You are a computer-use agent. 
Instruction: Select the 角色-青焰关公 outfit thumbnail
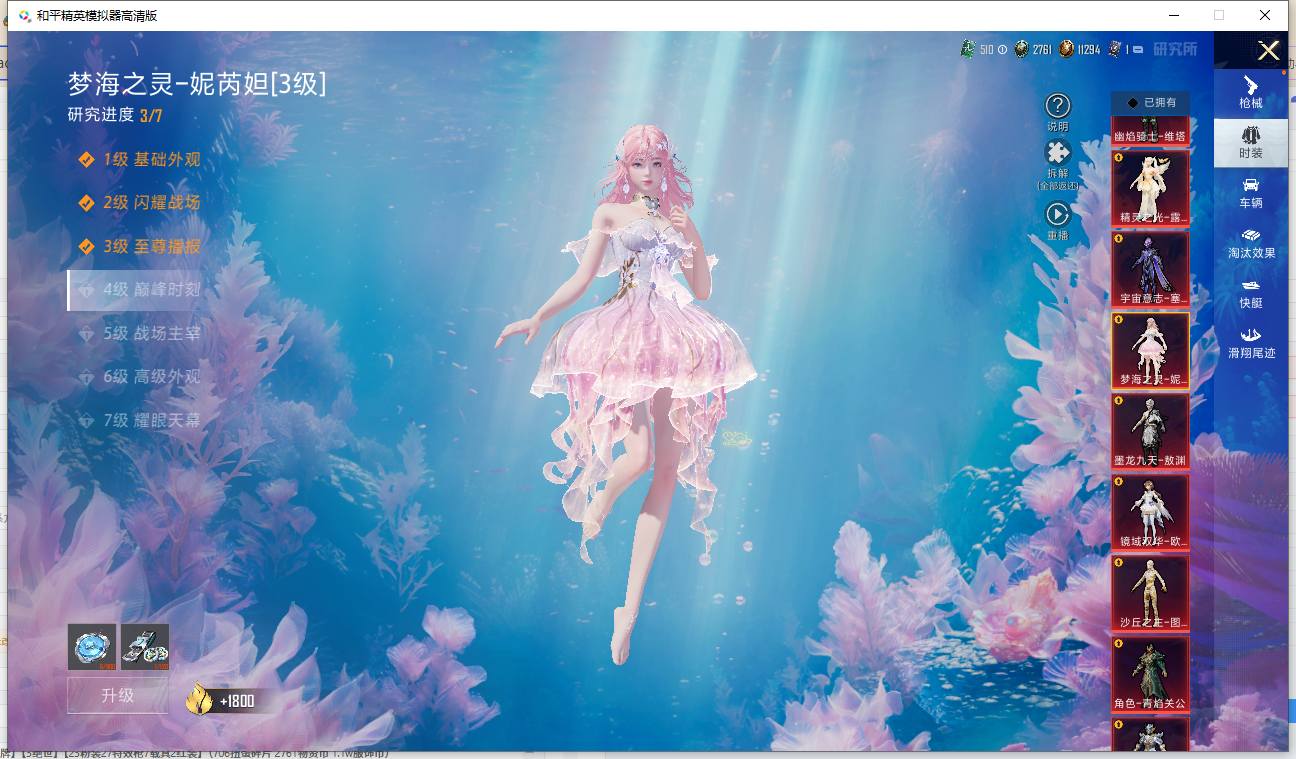click(1151, 675)
